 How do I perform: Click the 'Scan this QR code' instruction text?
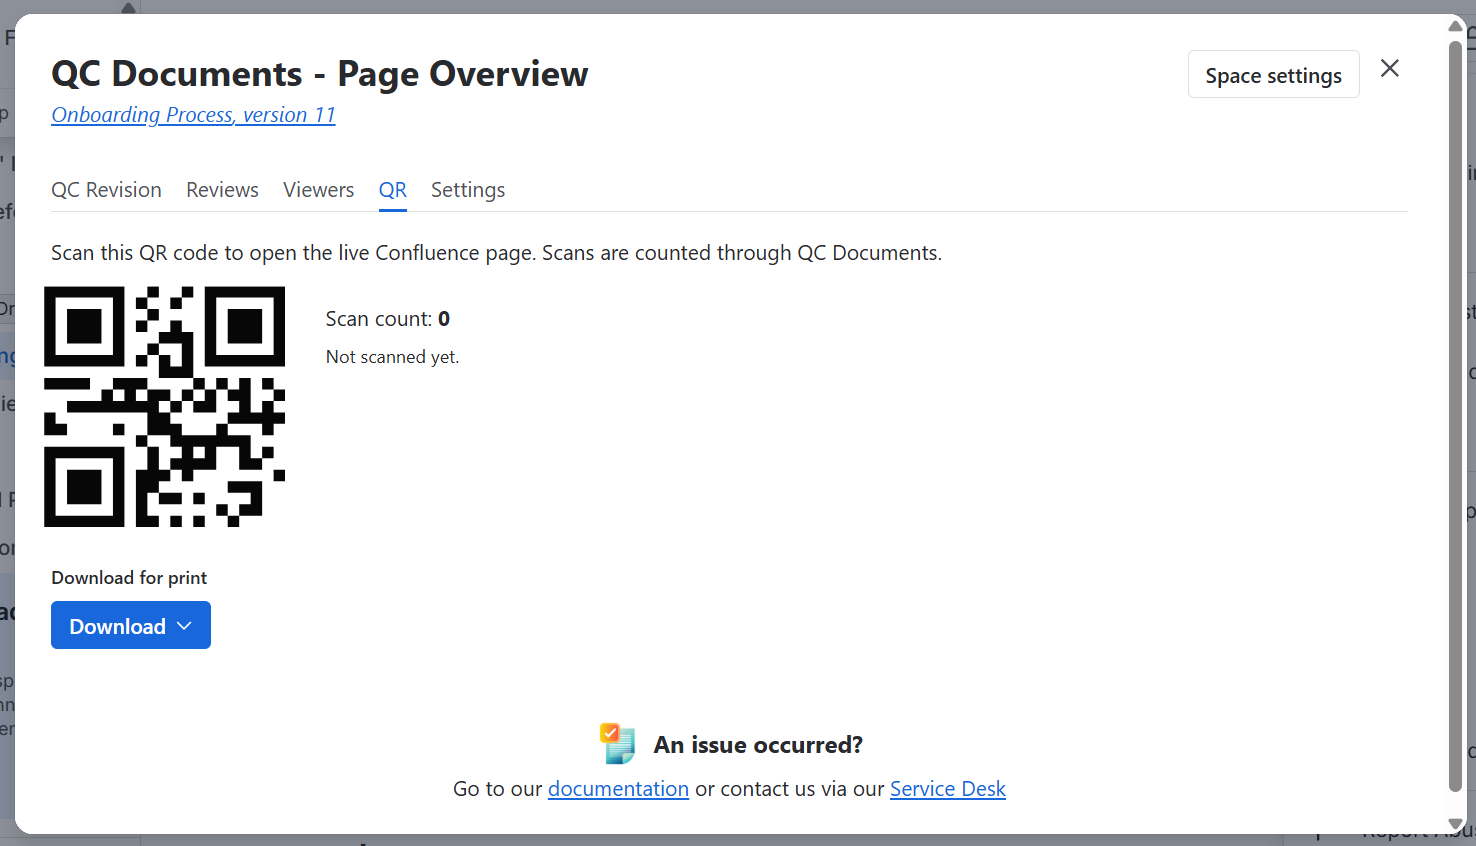click(x=497, y=253)
